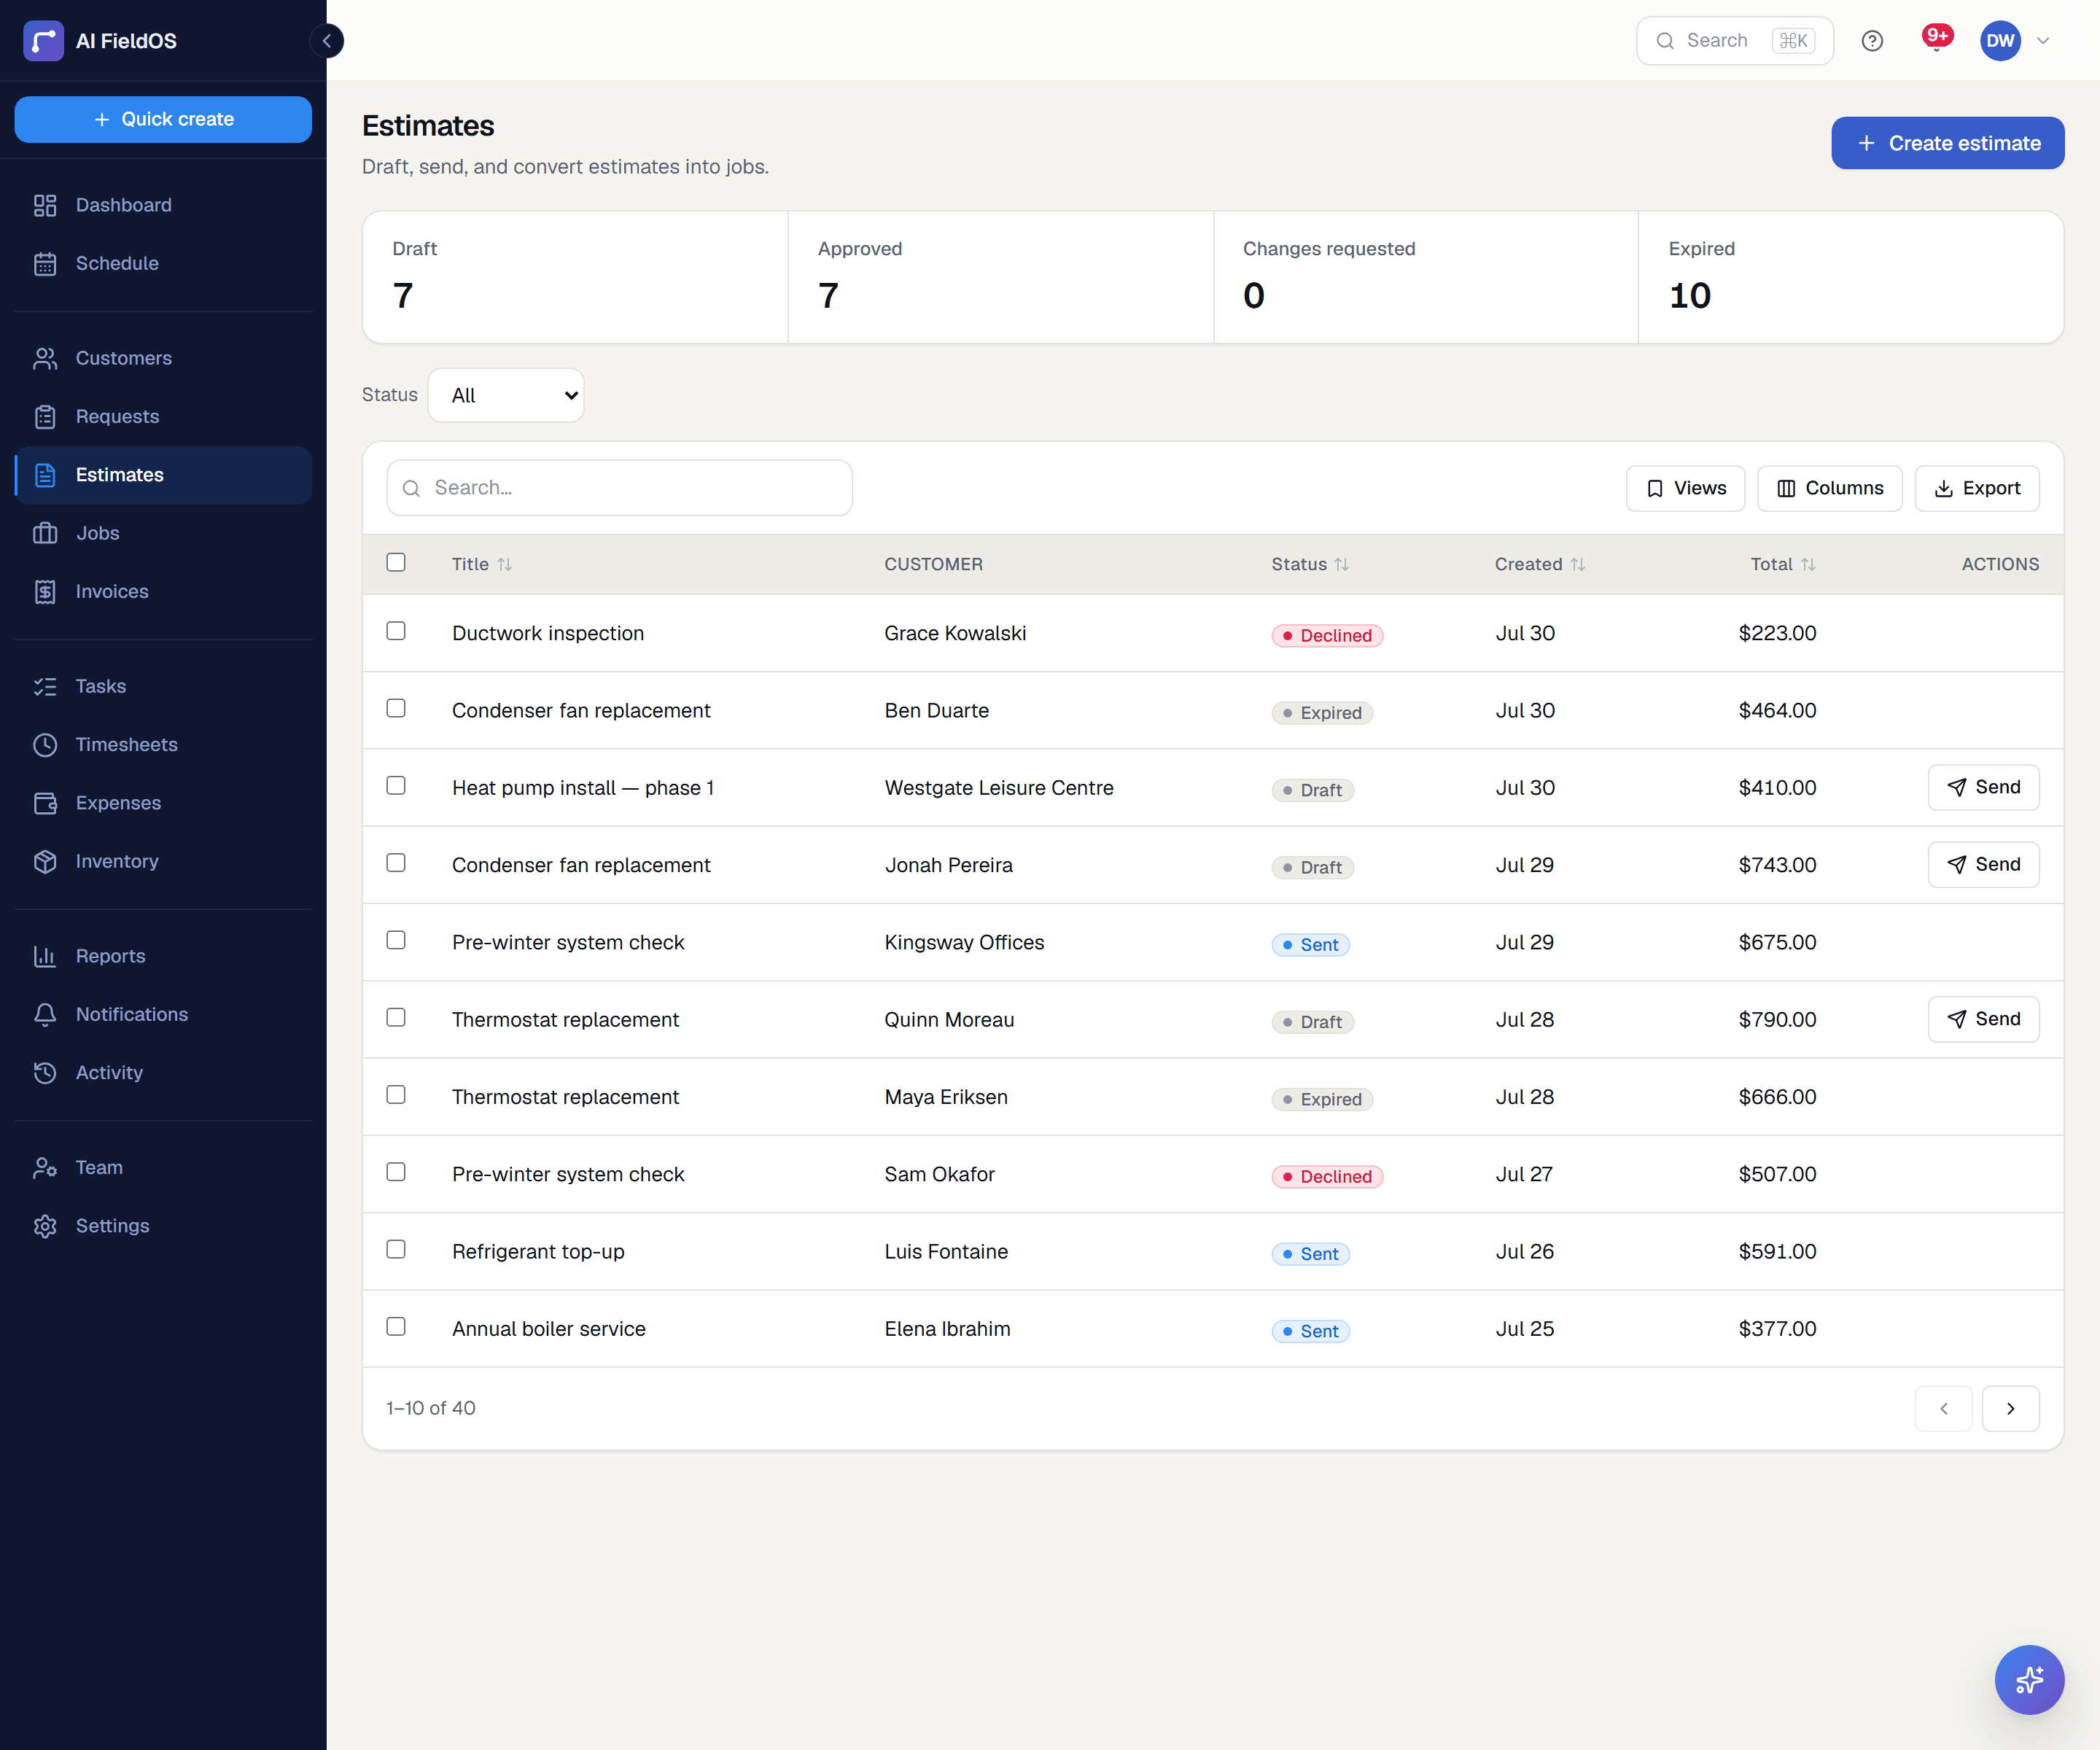
Task: Click the Invoices receipt icon
Action: (45, 592)
